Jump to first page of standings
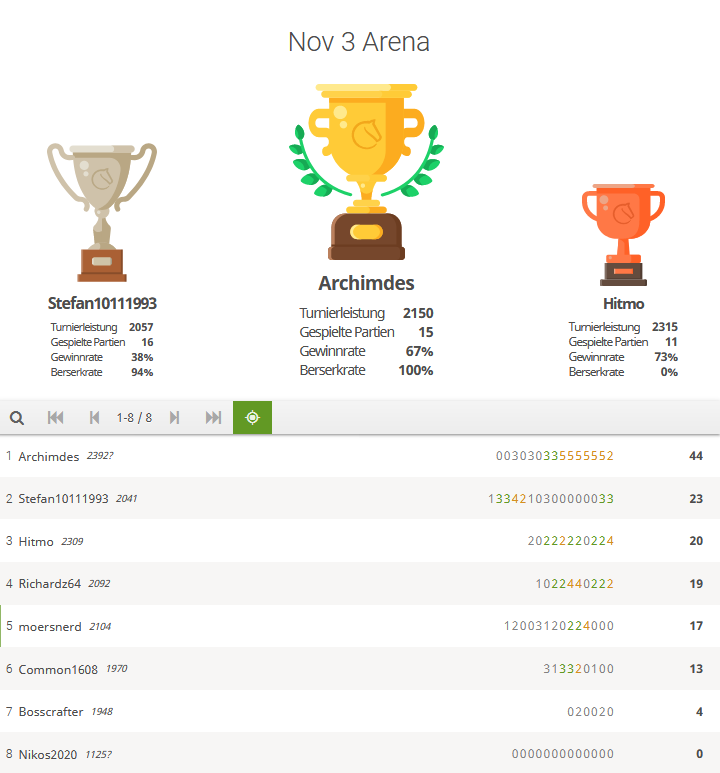This screenshot has height=773, width=720. pos(55,418)
